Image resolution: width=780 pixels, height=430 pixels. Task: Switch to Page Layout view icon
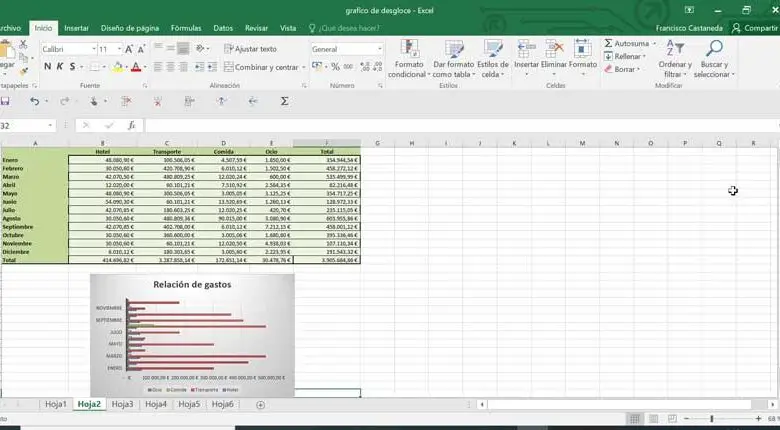654,419
